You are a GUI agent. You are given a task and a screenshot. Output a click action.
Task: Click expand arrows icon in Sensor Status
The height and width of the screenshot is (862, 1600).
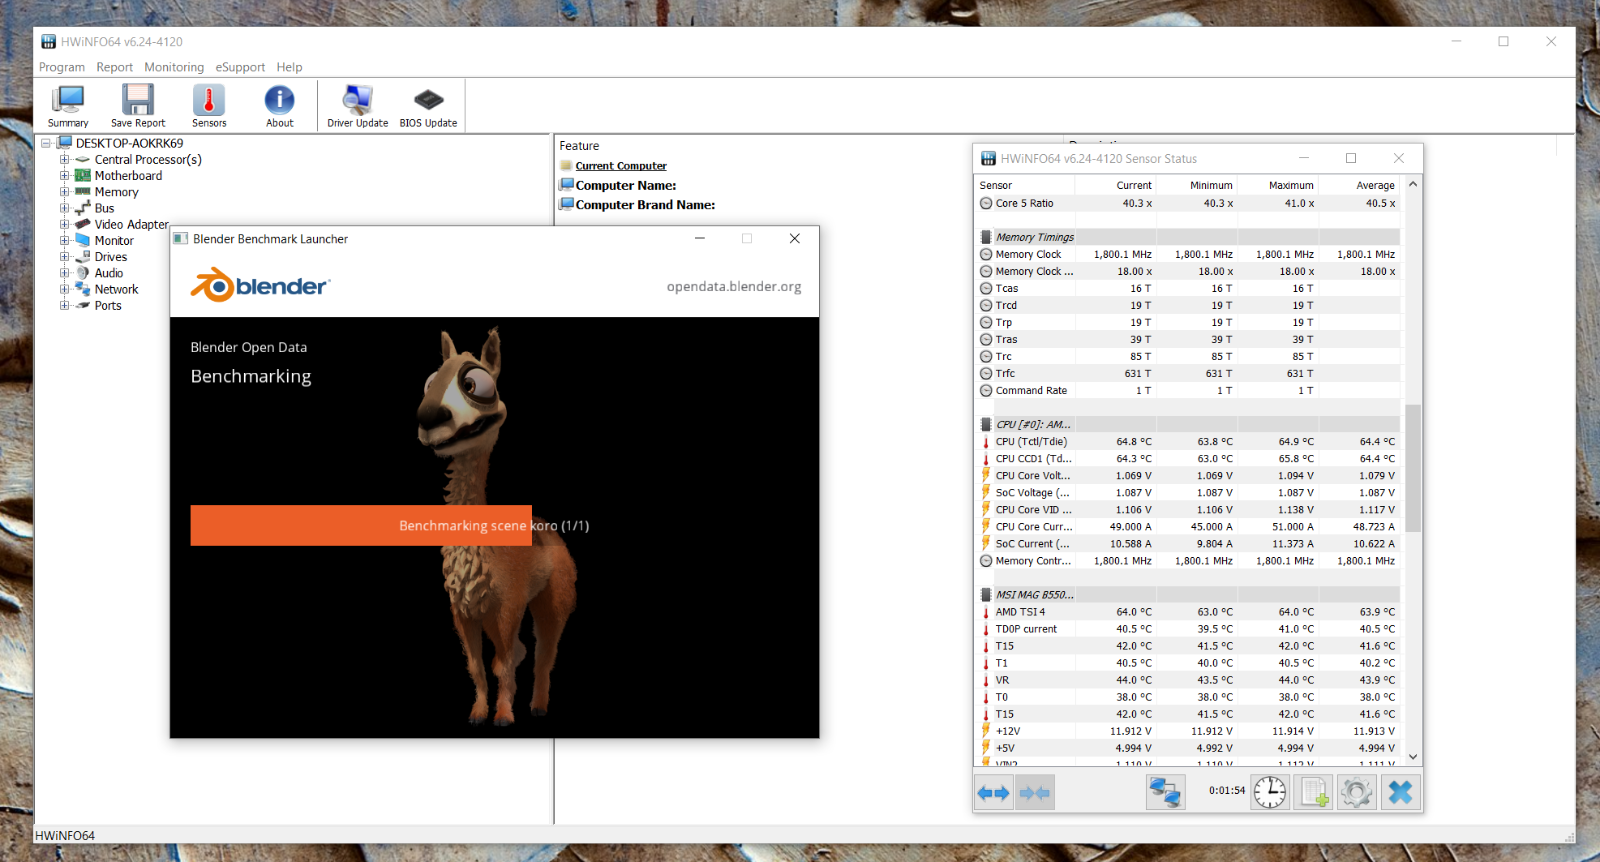pos(994,793)
